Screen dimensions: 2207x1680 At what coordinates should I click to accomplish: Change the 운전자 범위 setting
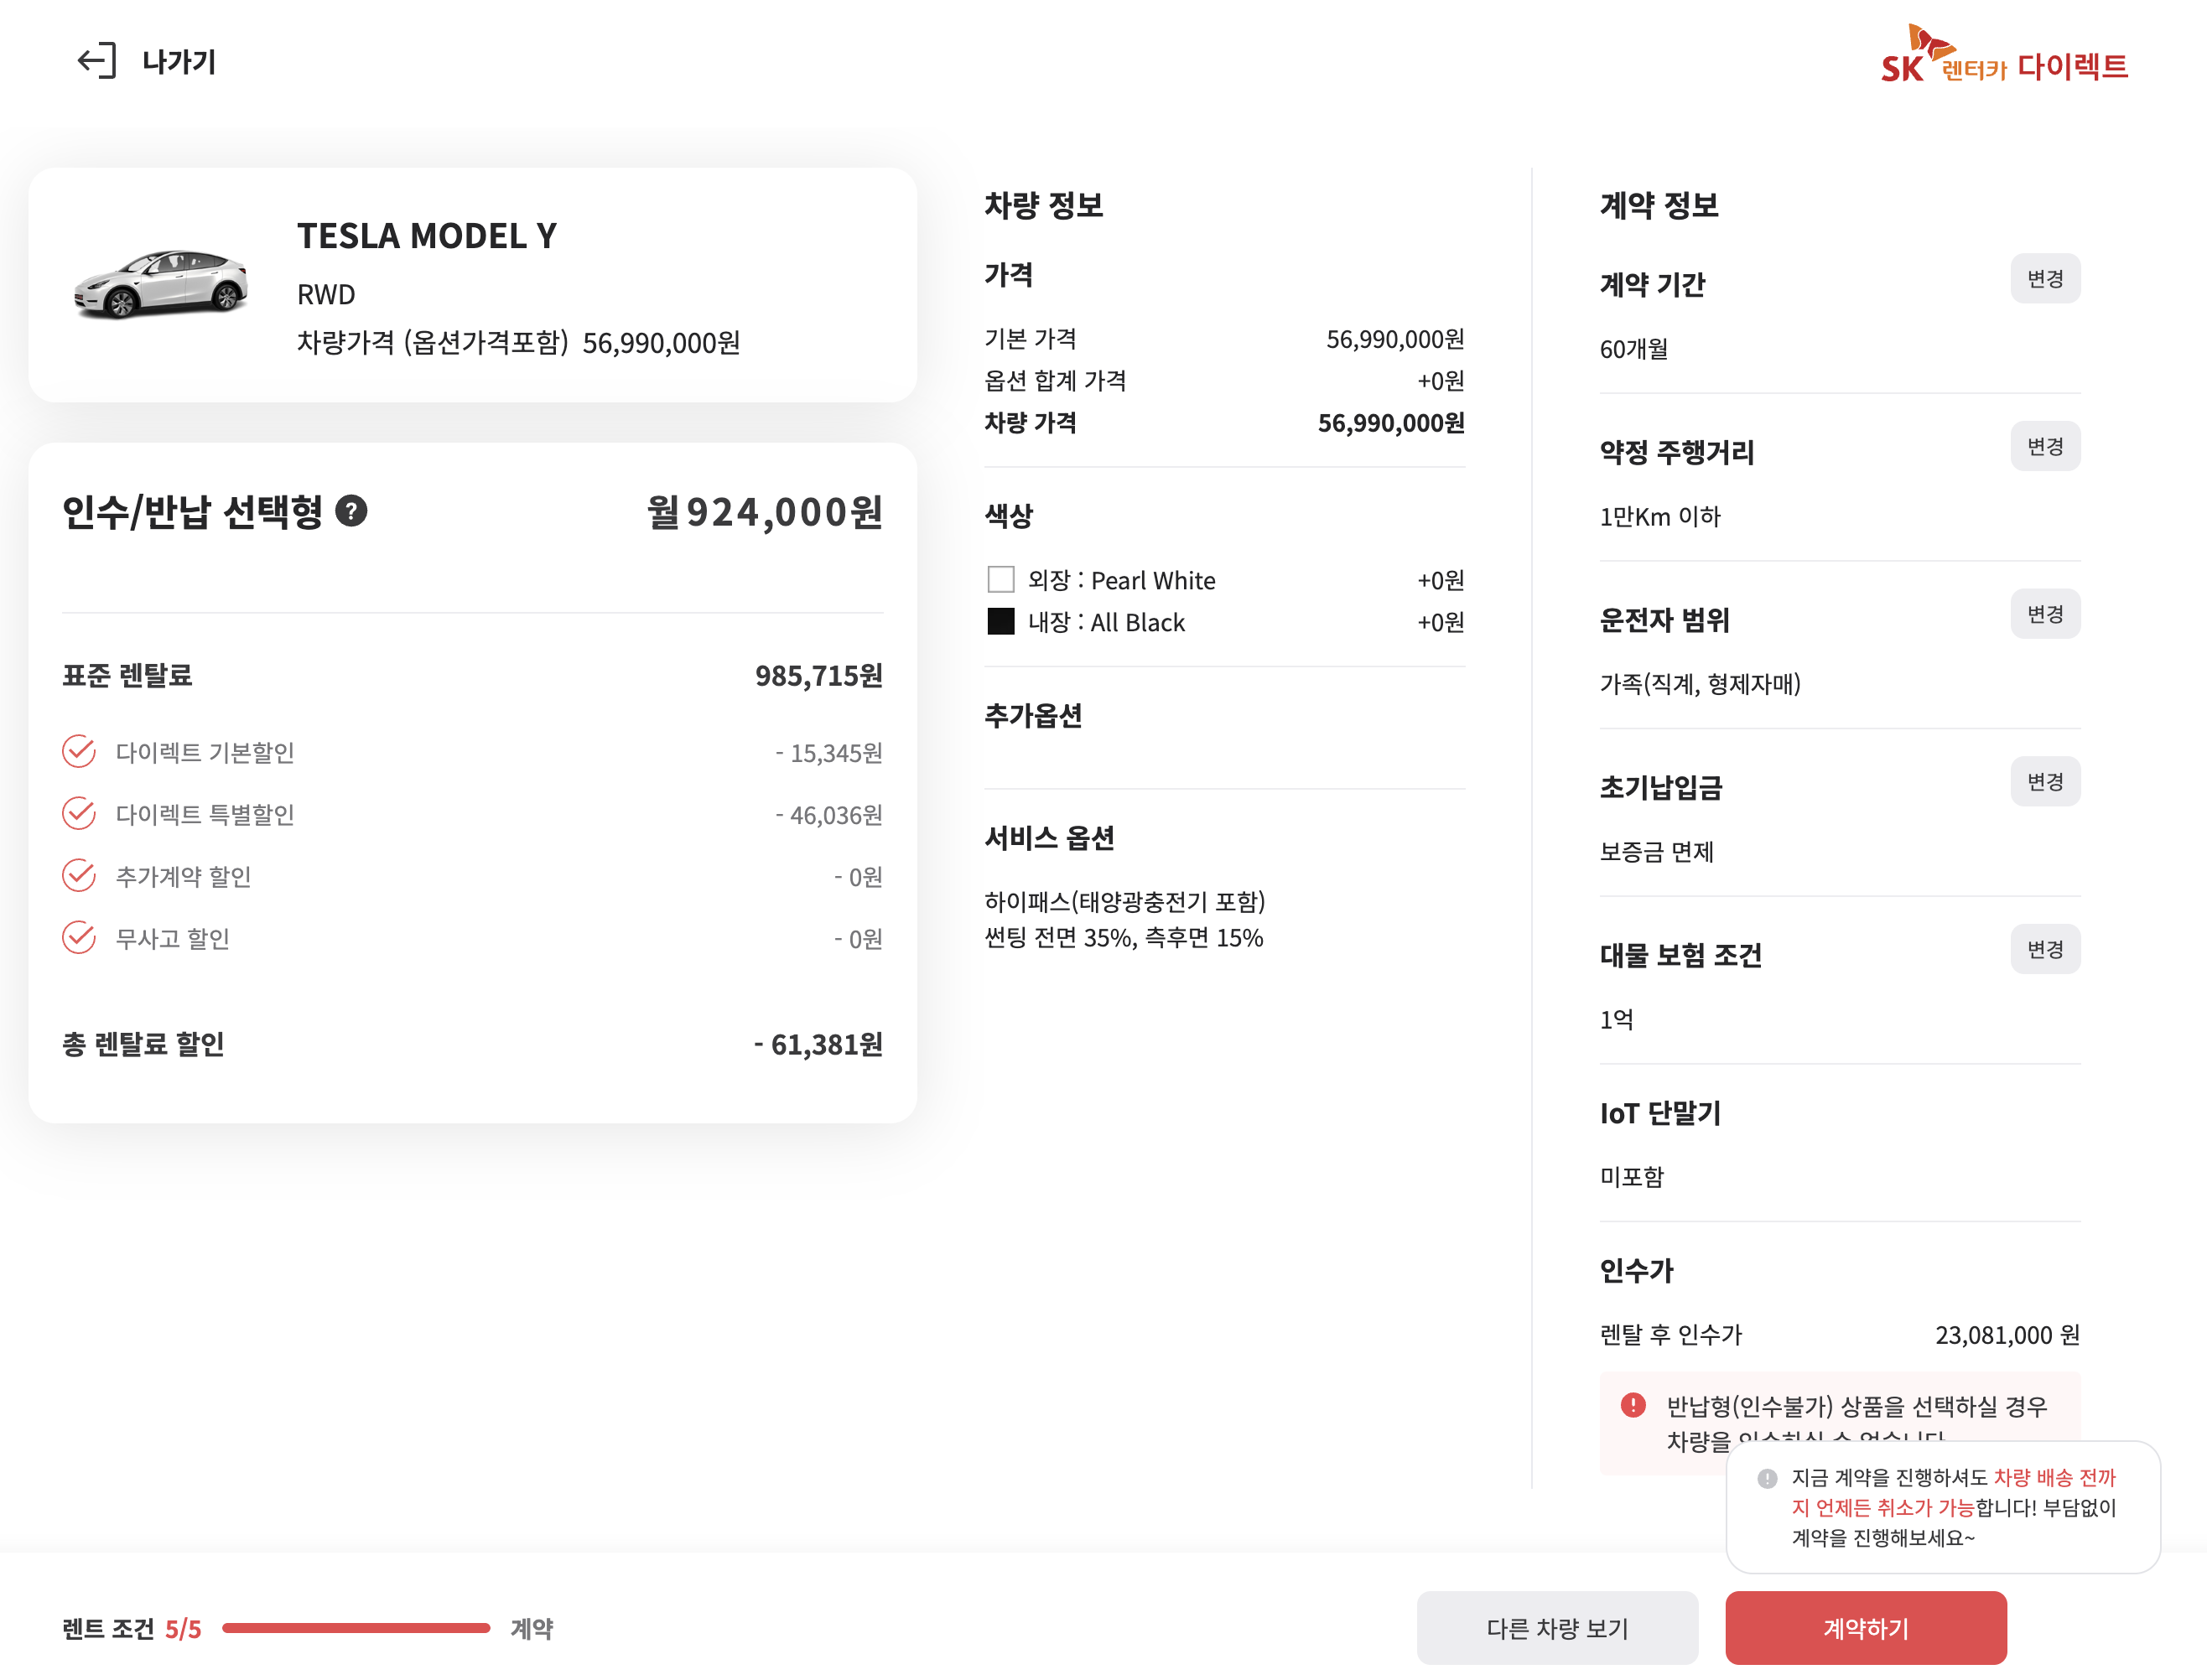[2044, 614]
